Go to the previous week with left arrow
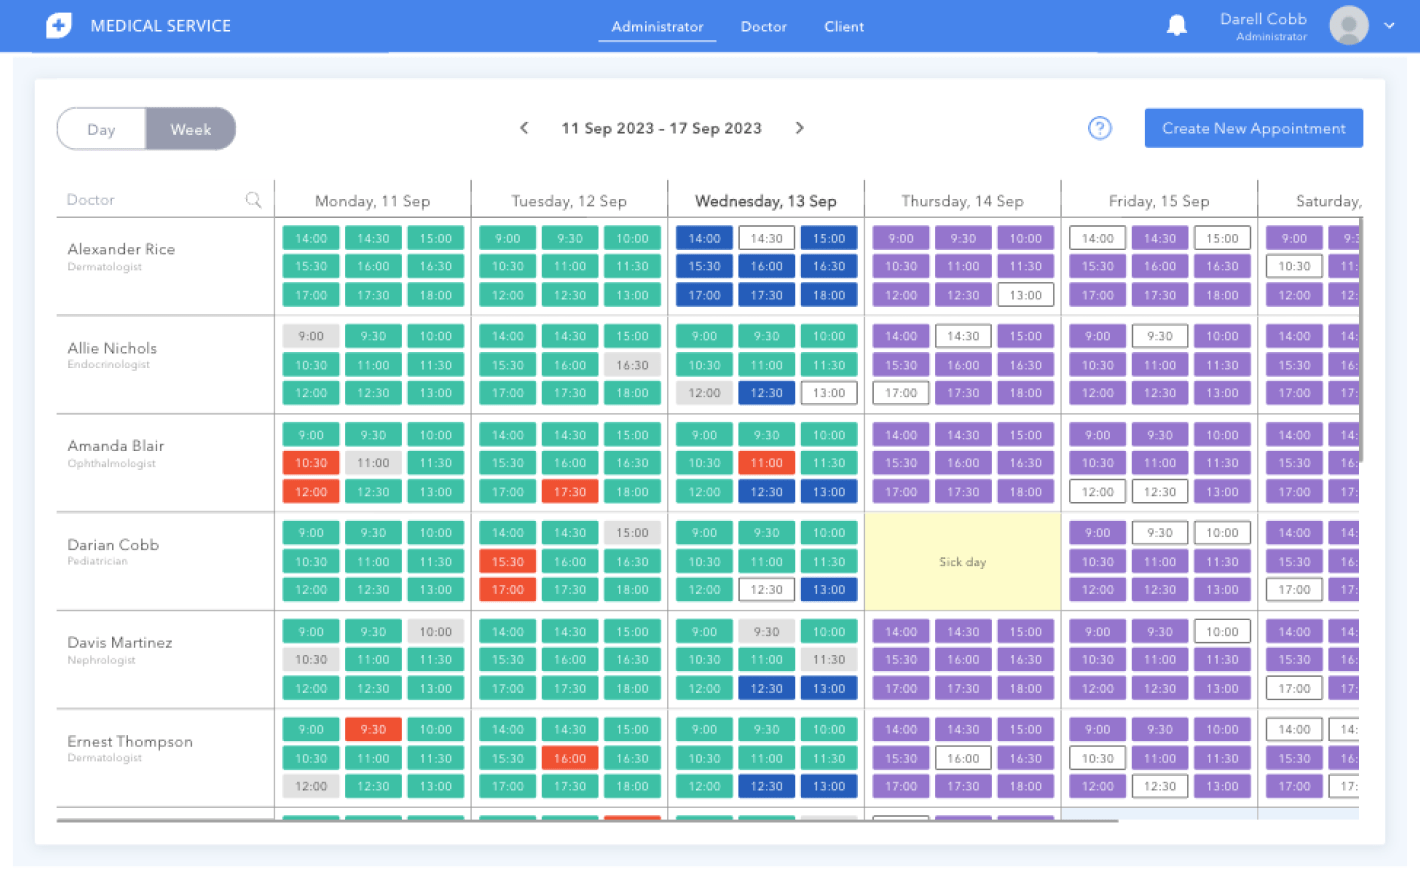This screenshot has height=880, width=1420. (x=524, y=128)
